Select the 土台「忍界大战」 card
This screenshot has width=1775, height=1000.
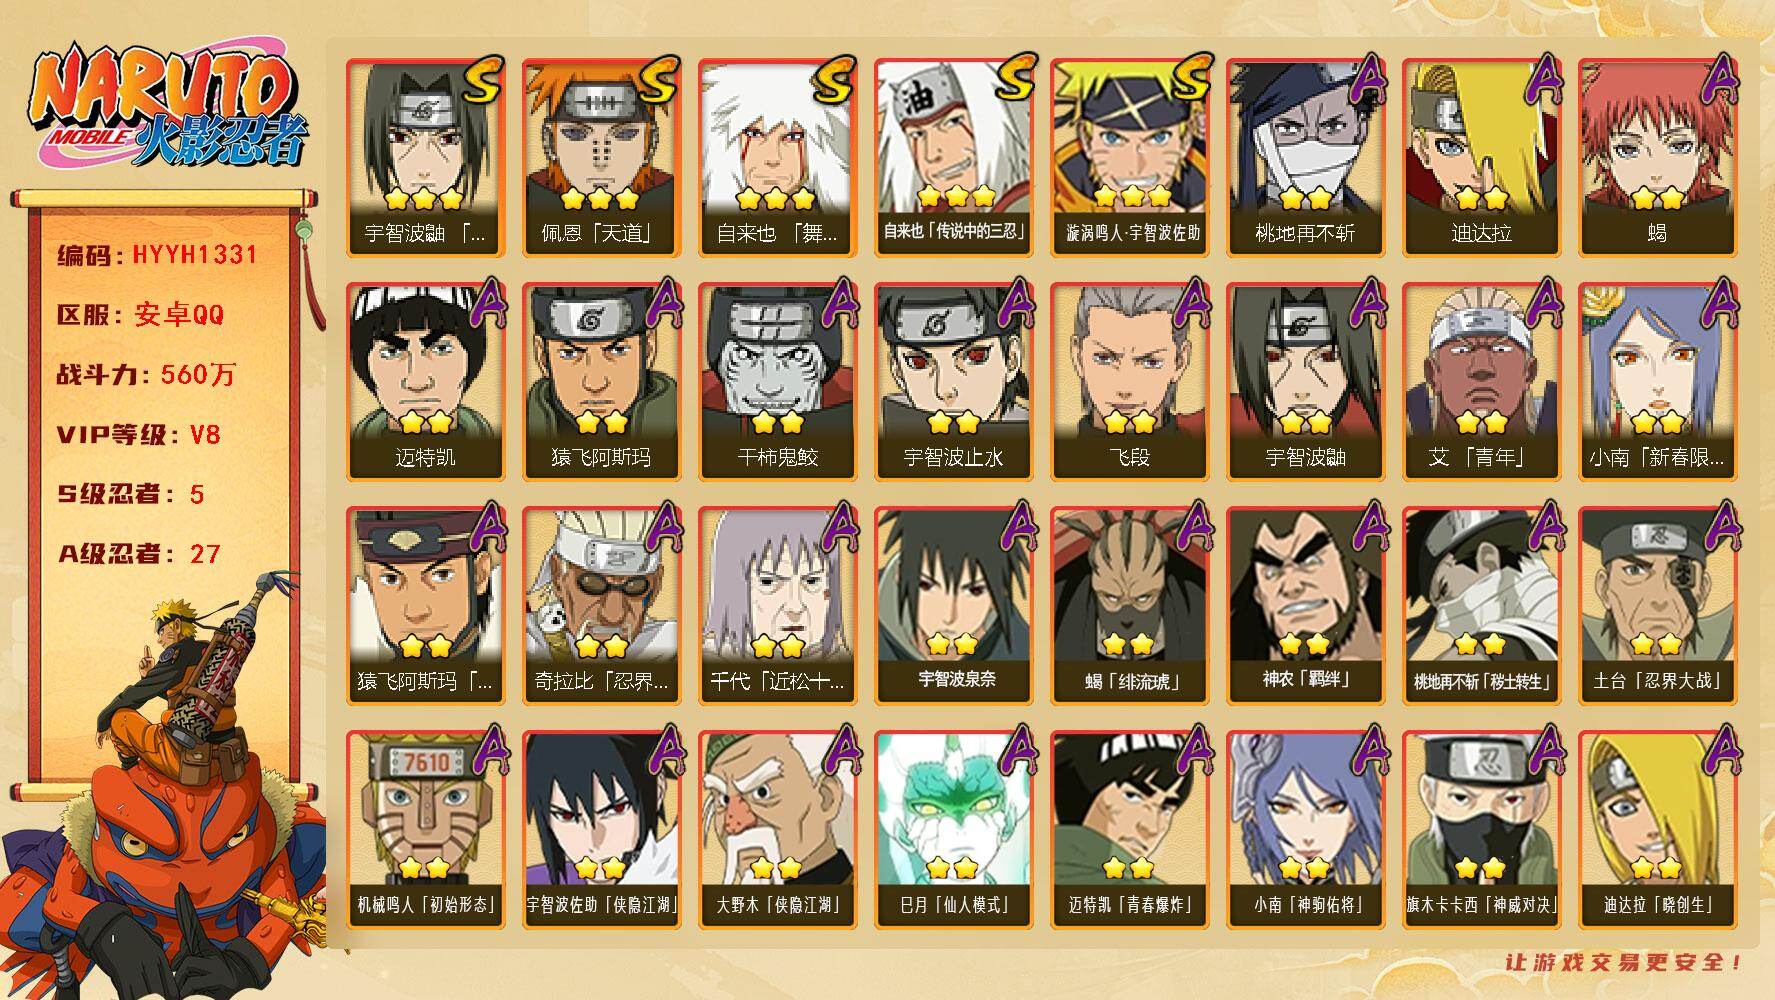tap(1658, 606)
